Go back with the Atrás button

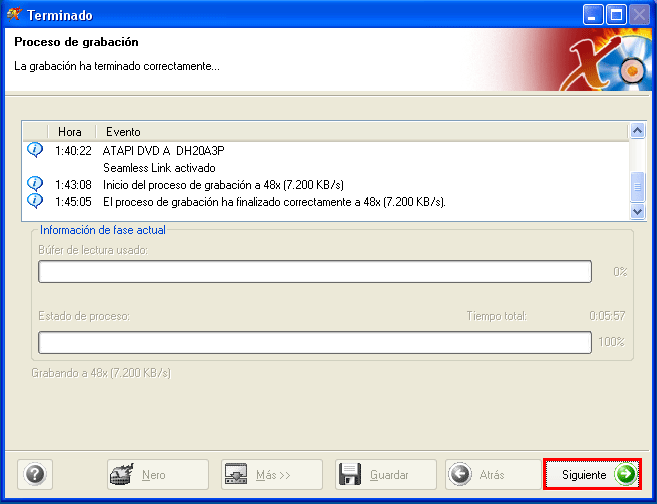click(493, 474)
